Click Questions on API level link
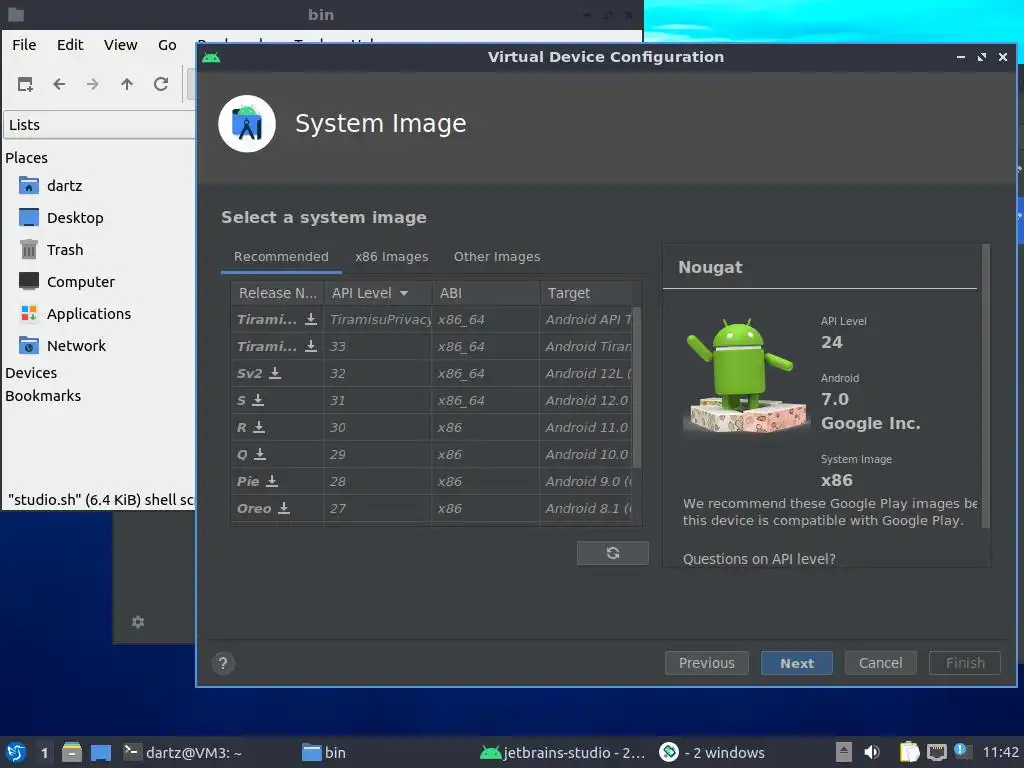The width and height of the screenshot is (1024, 768). click(759, 559)
